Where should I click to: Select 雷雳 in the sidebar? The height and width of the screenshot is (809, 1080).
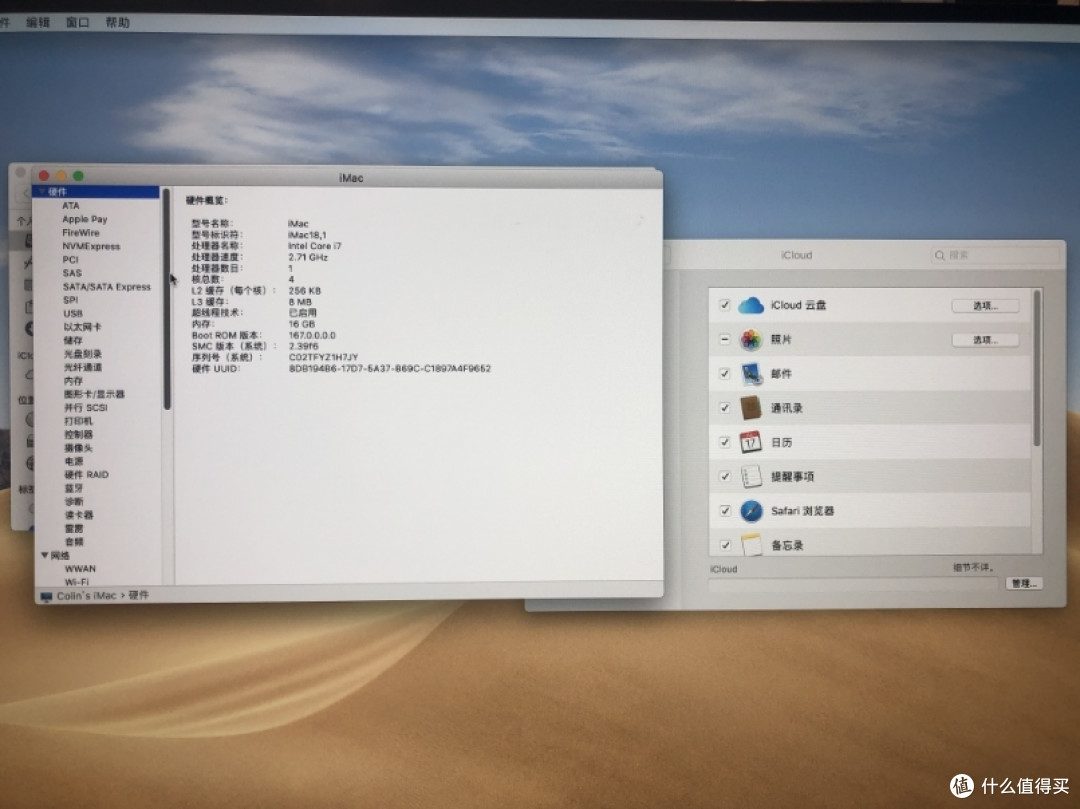pyautogui.click(x=74, y=528)
